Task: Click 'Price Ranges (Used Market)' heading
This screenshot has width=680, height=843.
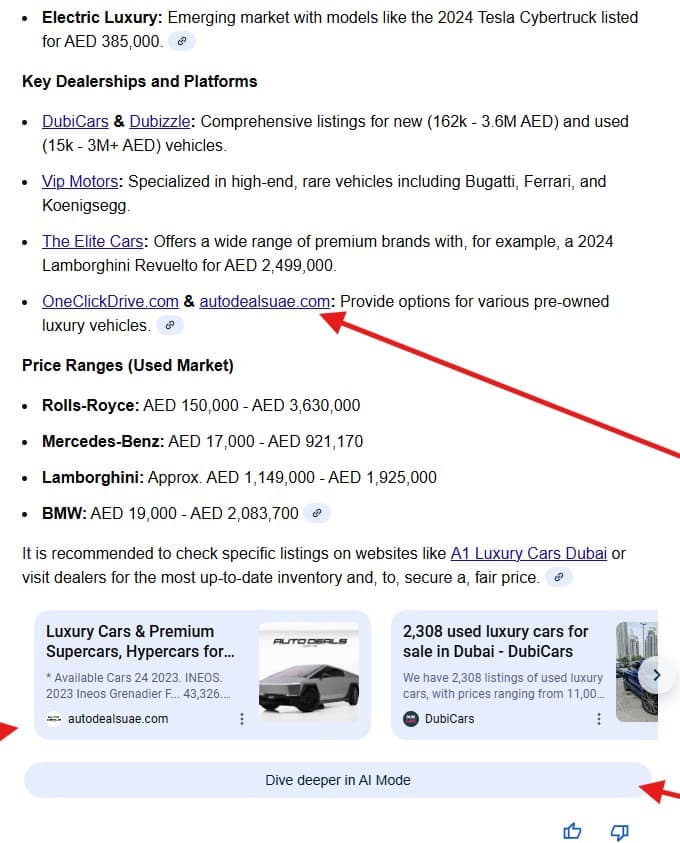Action: click(128, 366)
